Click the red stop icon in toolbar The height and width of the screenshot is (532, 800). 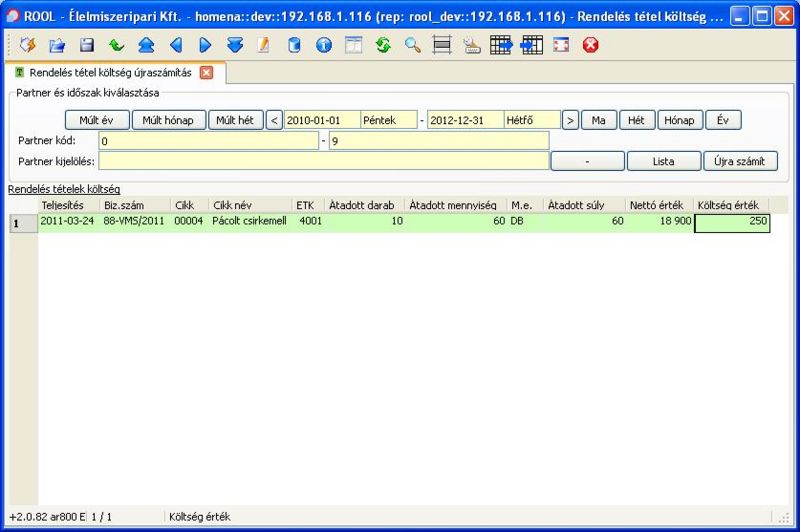pos(591,45)
